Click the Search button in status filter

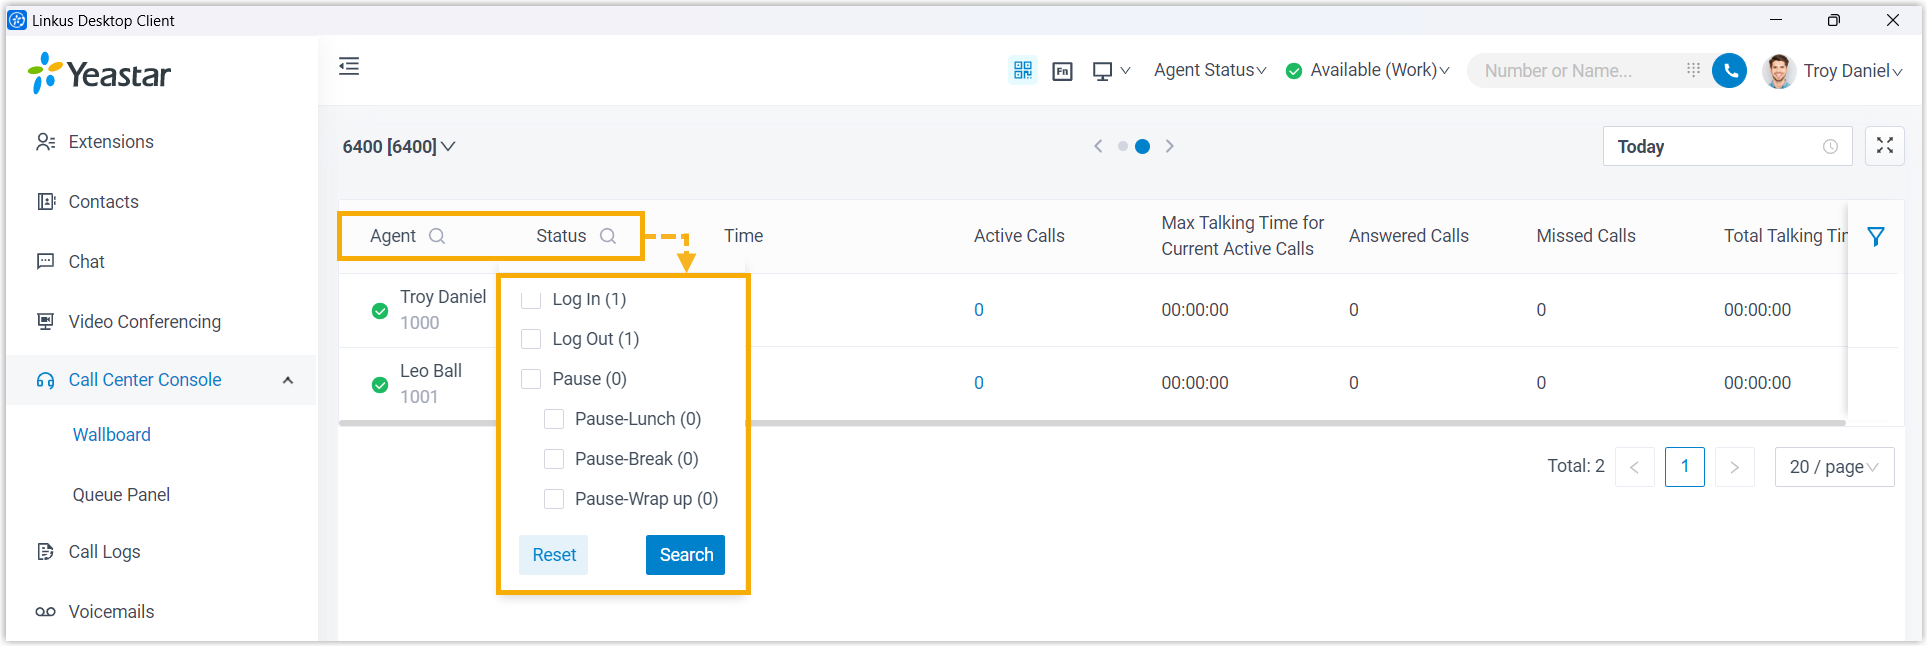pyautogui.click(x=685, y=555)
